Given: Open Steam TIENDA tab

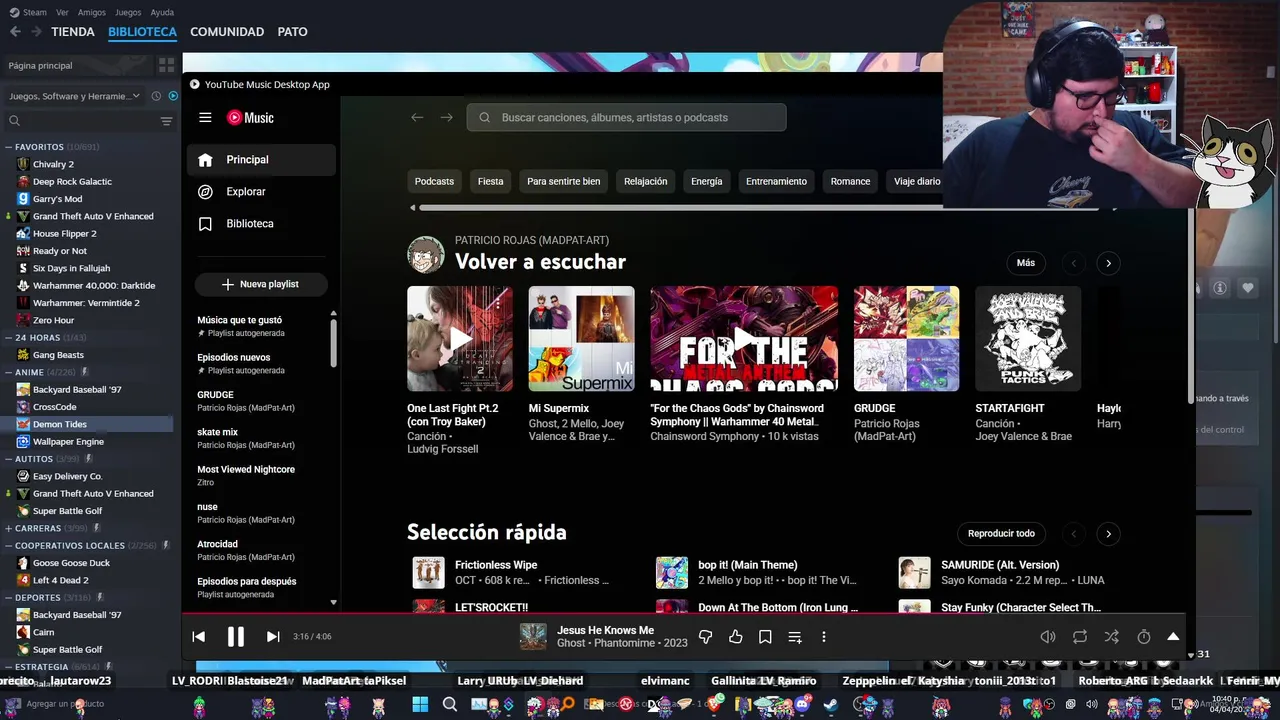Looking at the screenshot, I should pos(73,32).
